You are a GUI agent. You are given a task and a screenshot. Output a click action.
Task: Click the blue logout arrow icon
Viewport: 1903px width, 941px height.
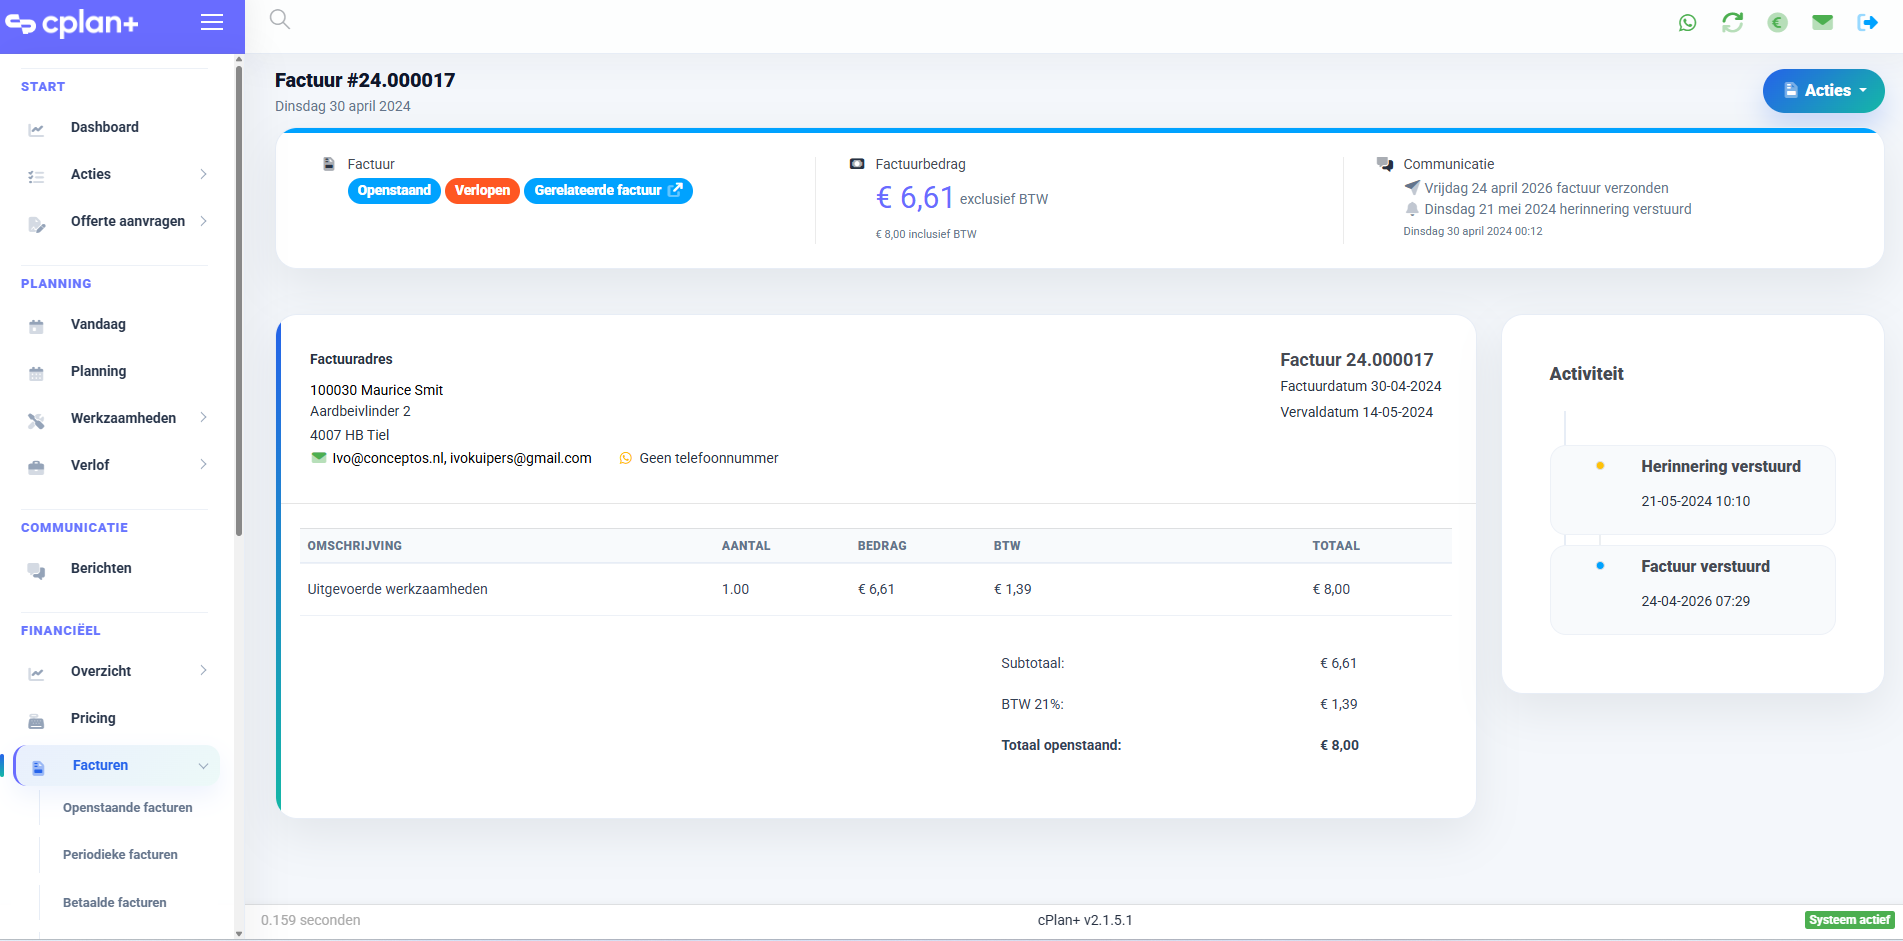[1867, 22]
